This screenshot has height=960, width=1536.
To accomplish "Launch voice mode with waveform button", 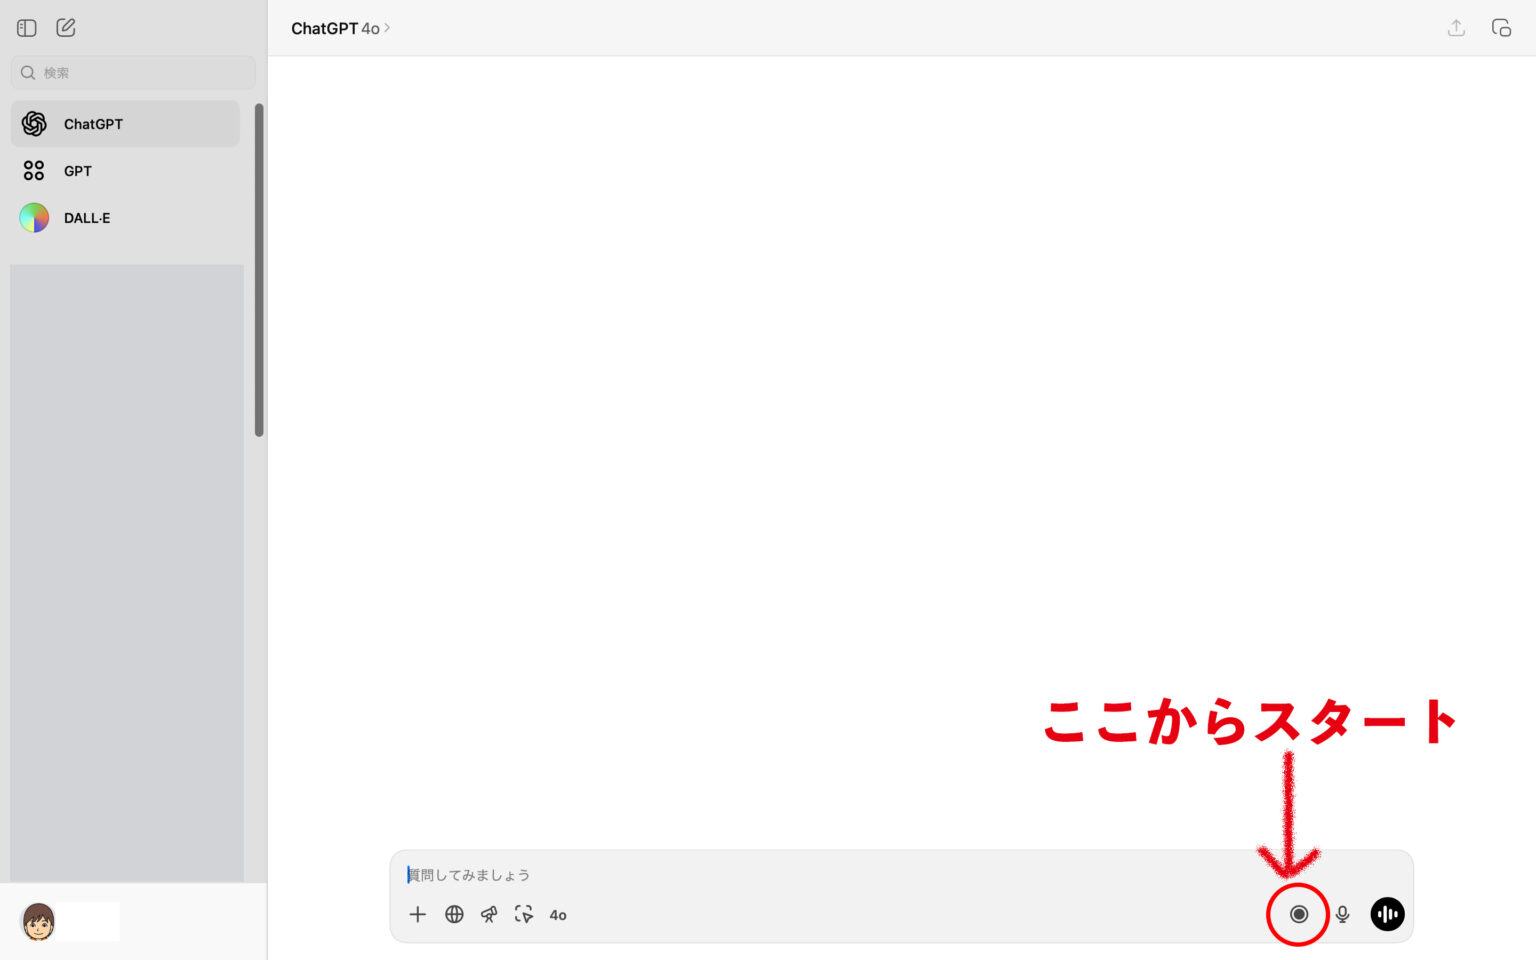I will (x=1387, y=914).
